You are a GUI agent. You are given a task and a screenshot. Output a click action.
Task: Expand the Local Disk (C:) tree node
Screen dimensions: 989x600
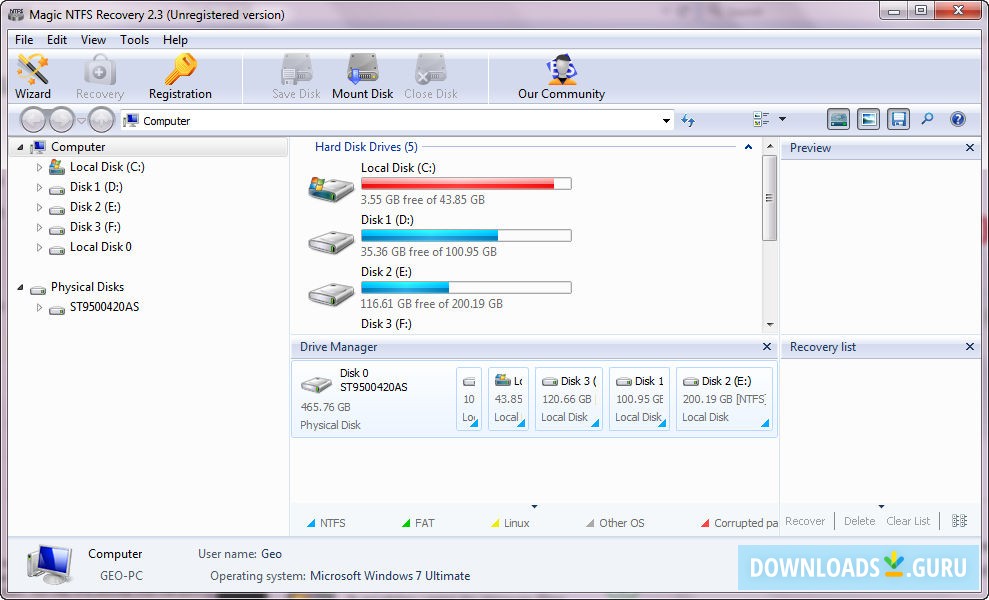point(39,167)
